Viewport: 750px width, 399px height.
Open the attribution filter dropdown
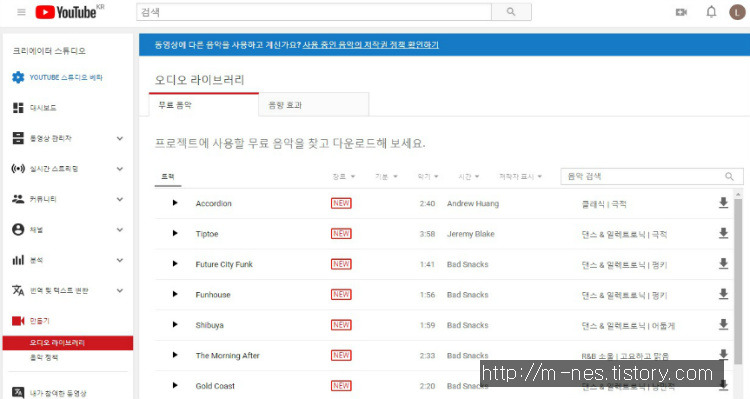[x=520, y=177]
